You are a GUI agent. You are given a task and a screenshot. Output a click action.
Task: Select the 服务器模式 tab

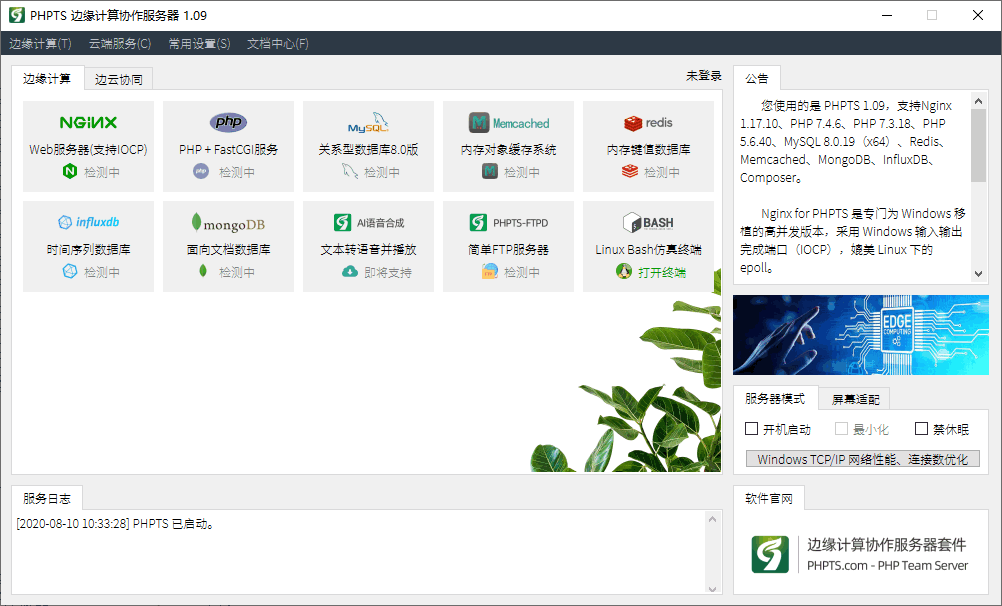pyautogui.click(x=775, y=398)
